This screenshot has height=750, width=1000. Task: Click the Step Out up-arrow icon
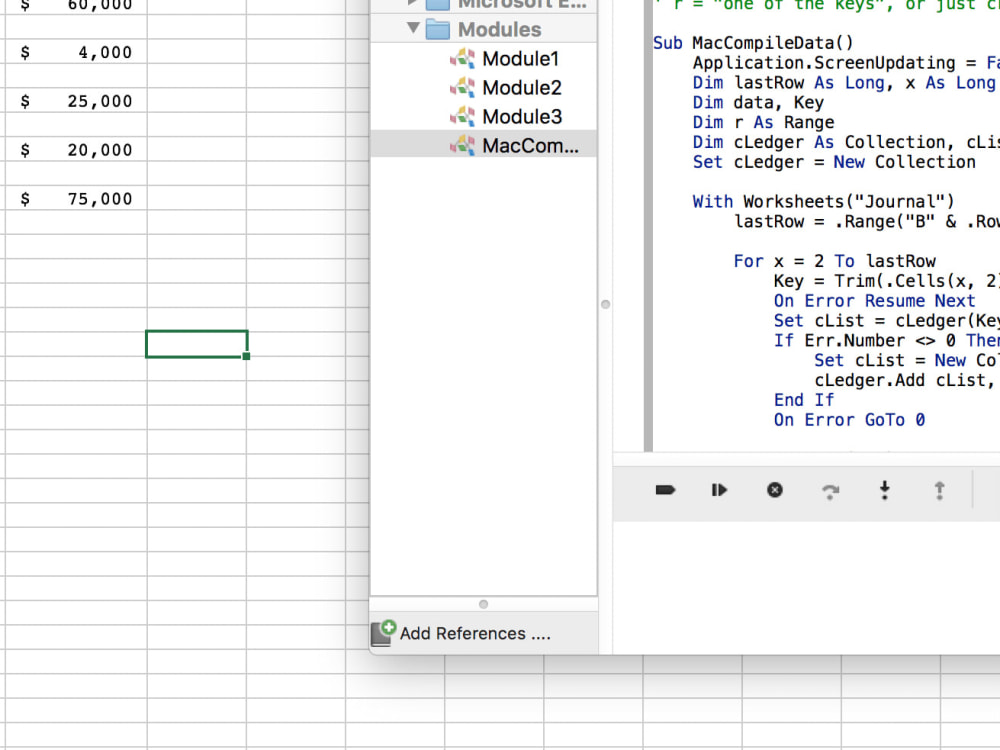tap(939, 490)
